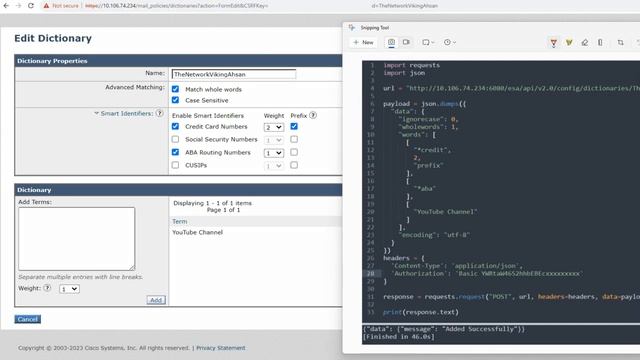
Task: Check Social Security Numbers prefix checkbox
Action: point(294,139)
